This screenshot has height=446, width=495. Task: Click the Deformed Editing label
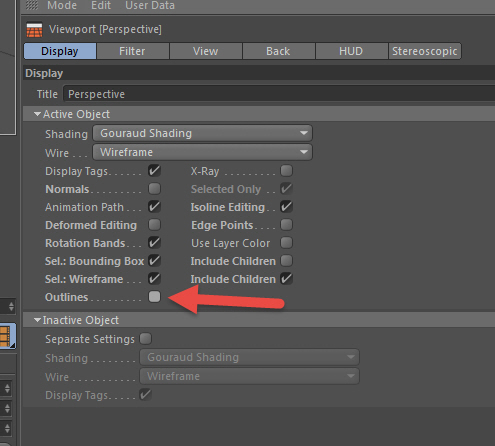coord(91,225)
